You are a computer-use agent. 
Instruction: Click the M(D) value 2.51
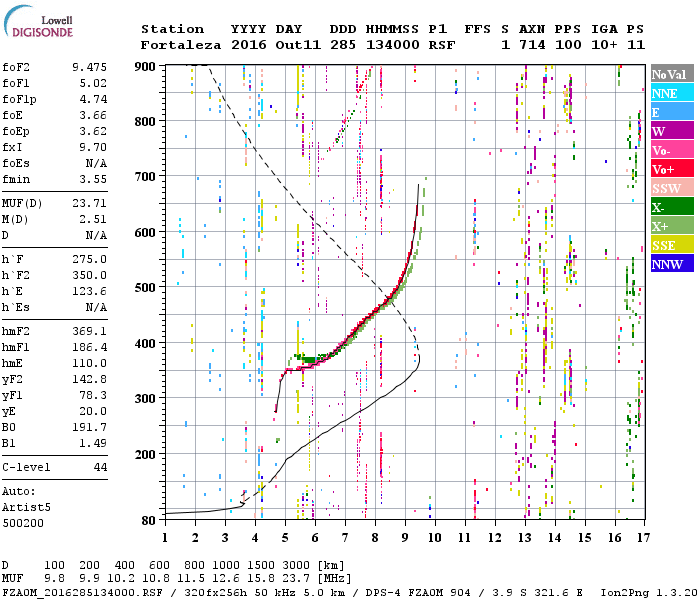[94, 219]
